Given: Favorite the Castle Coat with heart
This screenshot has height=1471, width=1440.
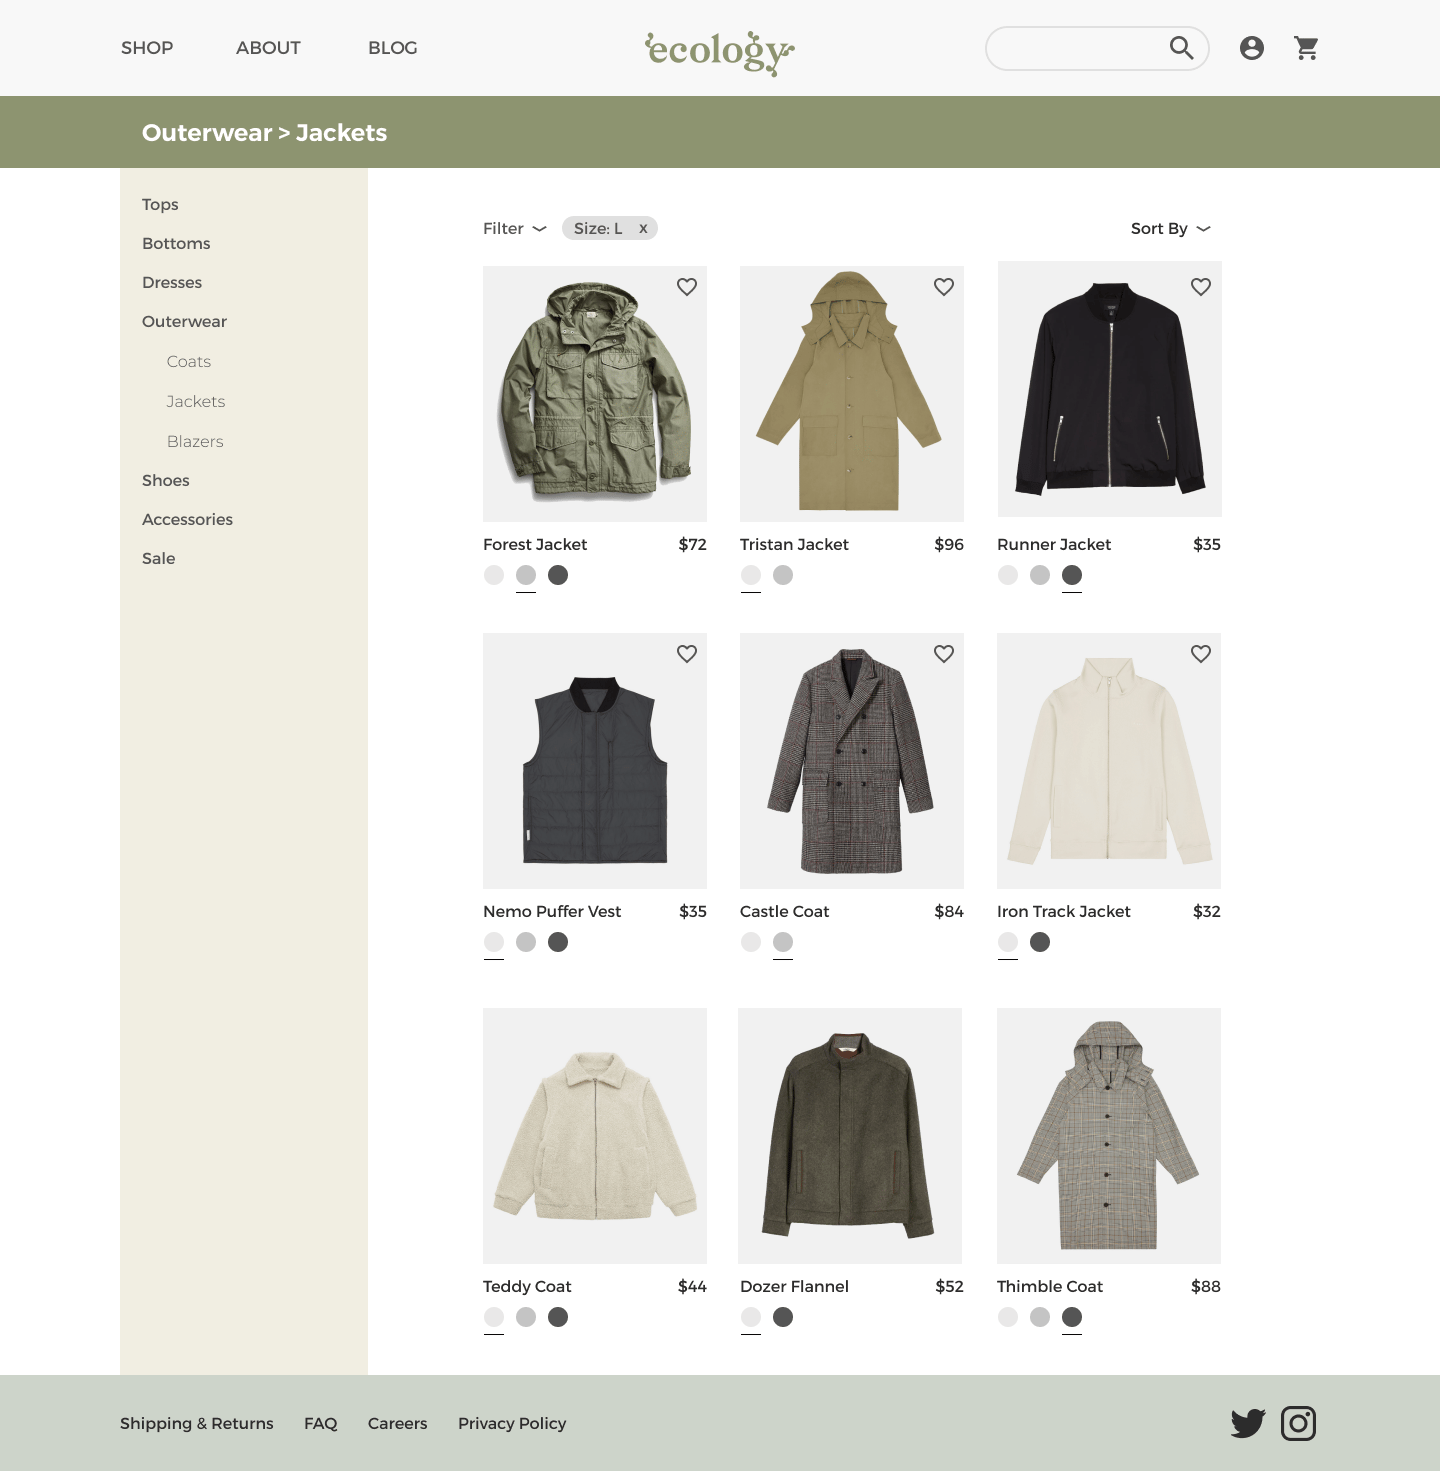Looking at the screenshot, I should [944, 654].
